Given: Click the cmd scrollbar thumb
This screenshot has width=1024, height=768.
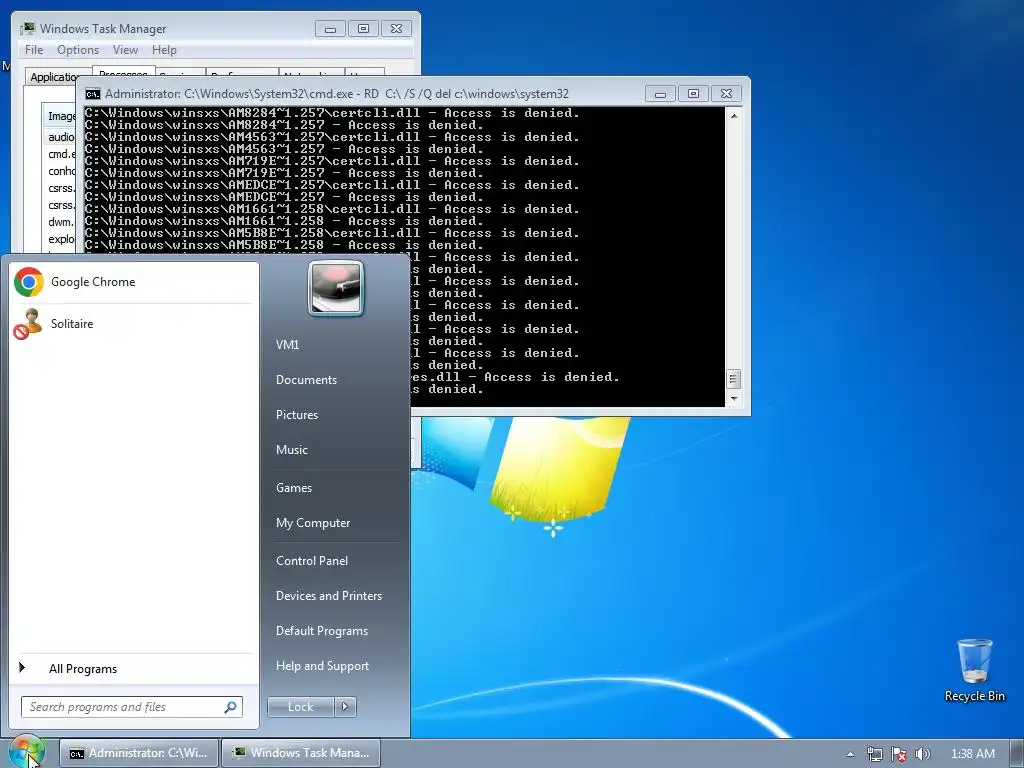Looking at the screenshot, I should tap(734, 379).
